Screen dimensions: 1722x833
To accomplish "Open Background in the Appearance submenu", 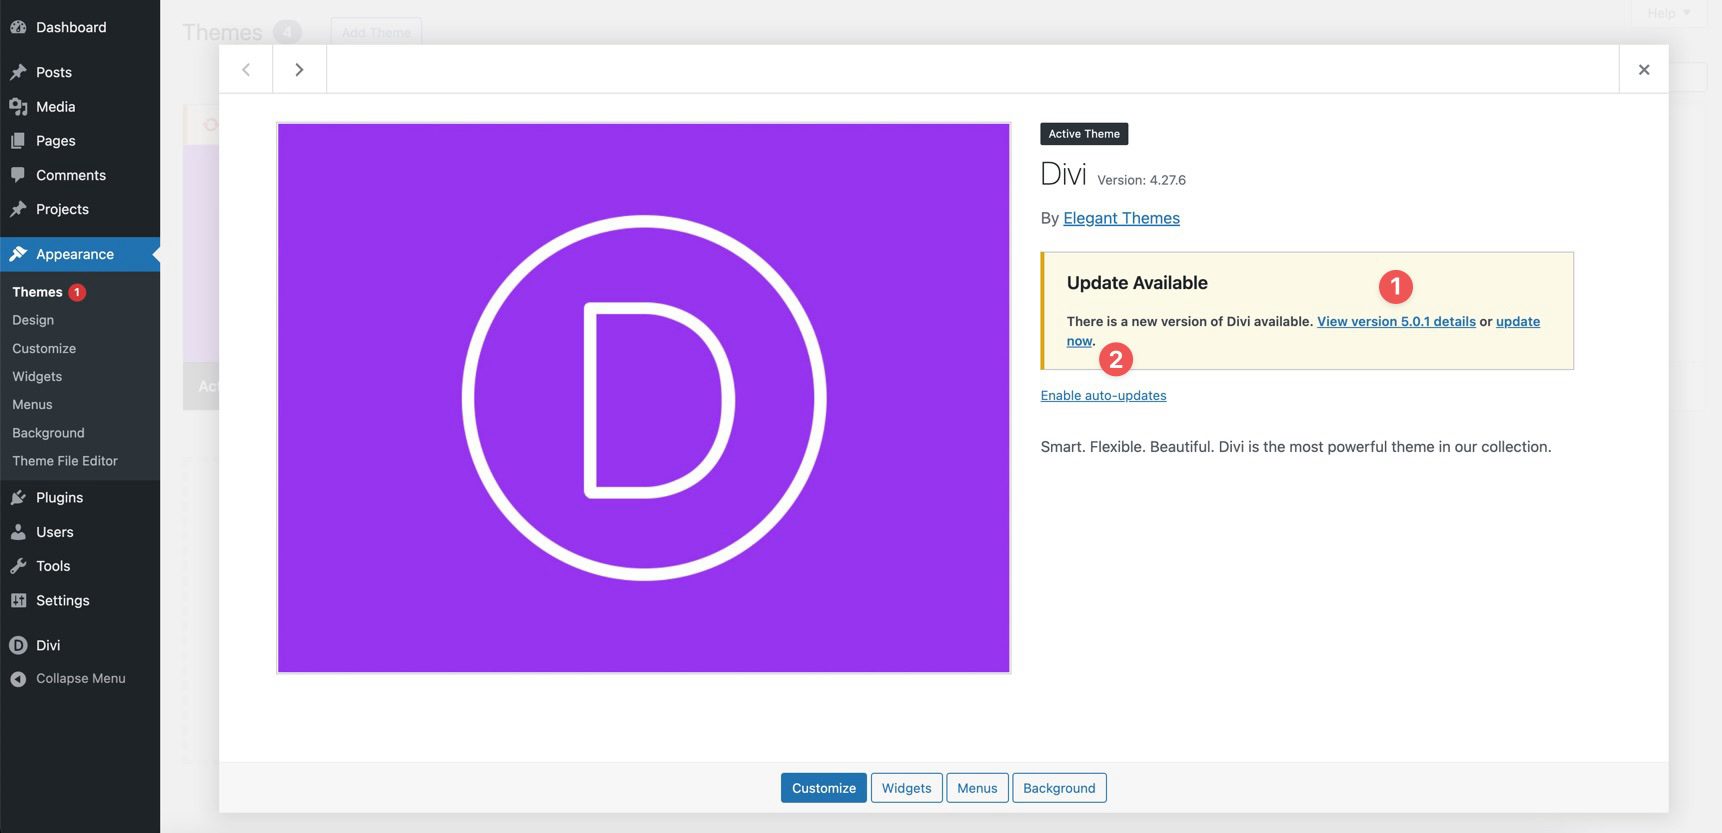I will [48, 433].
